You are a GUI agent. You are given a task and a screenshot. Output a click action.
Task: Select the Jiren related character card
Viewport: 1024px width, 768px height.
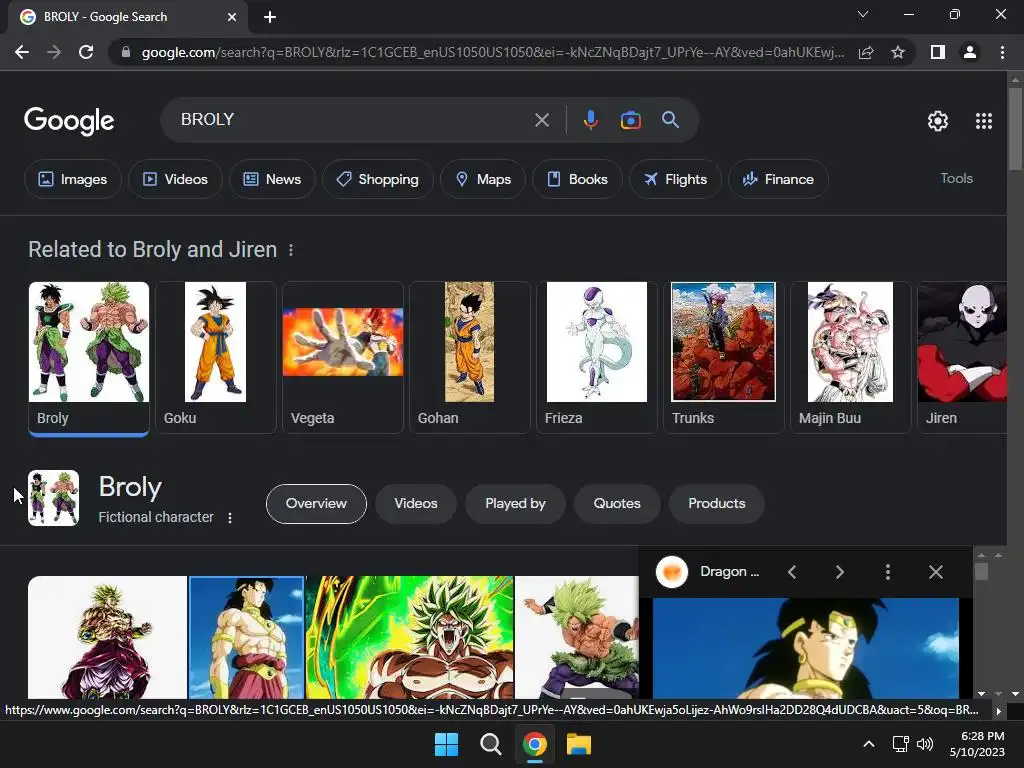pos(962,357)
